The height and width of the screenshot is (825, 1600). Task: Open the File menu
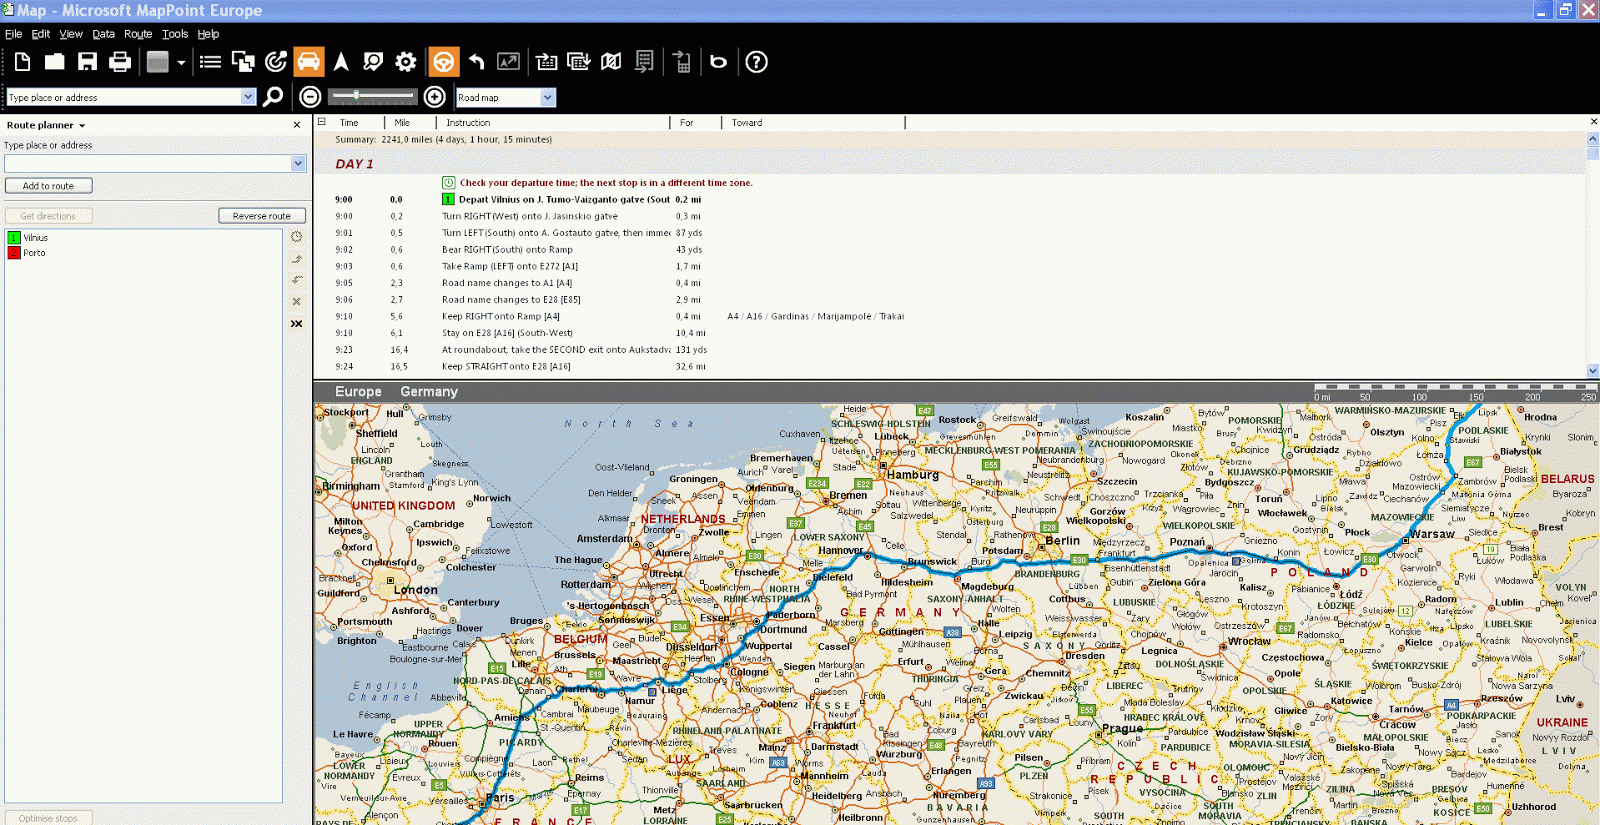14,34
